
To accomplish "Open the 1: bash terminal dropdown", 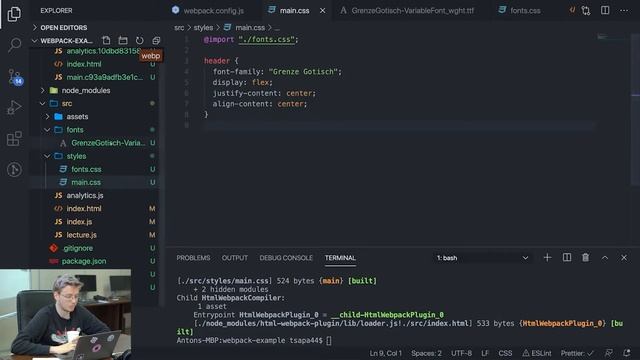I will point(482,258).
